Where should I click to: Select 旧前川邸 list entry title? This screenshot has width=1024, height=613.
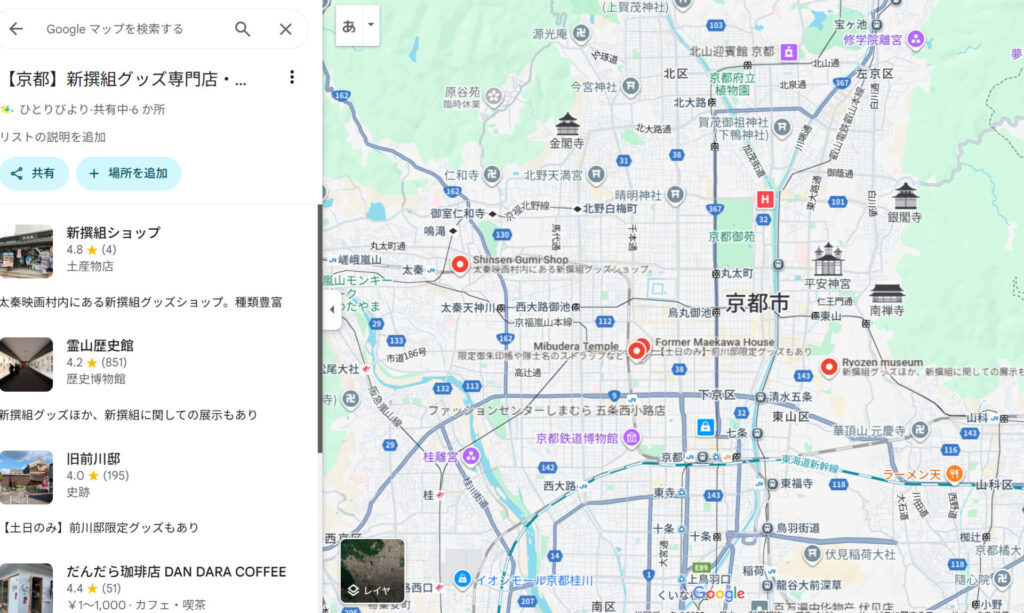[93, 458]
